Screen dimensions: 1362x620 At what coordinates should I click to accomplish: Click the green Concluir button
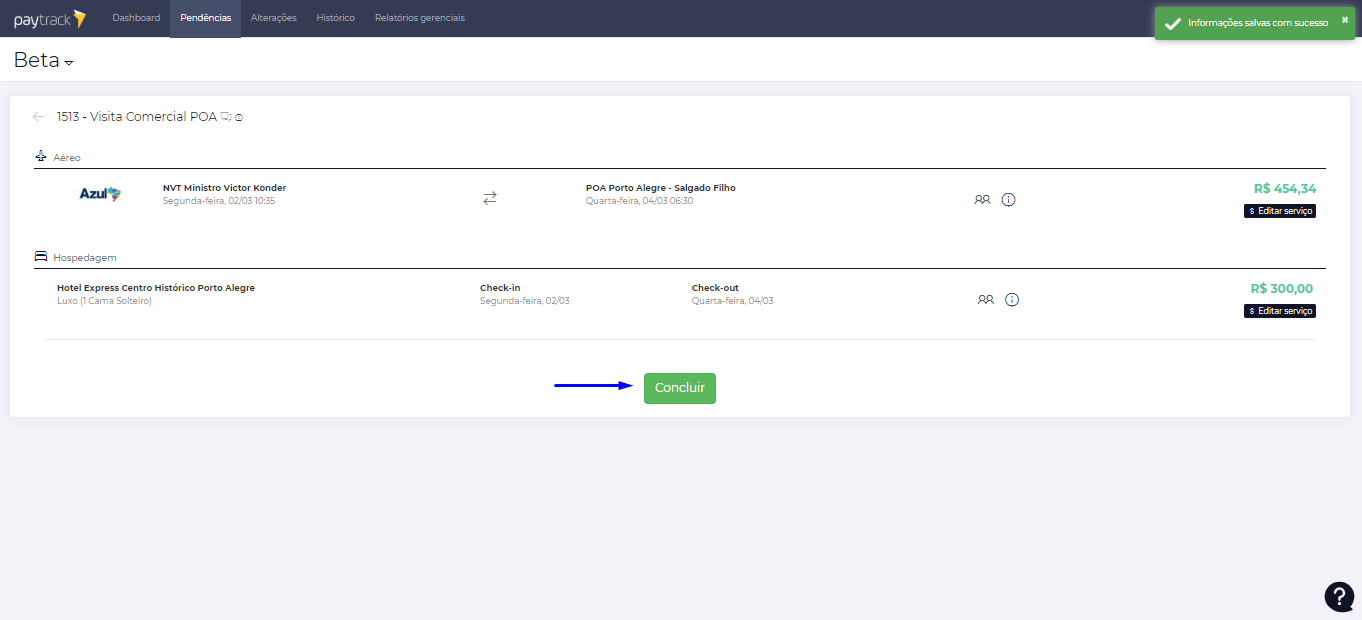point(680,388)
